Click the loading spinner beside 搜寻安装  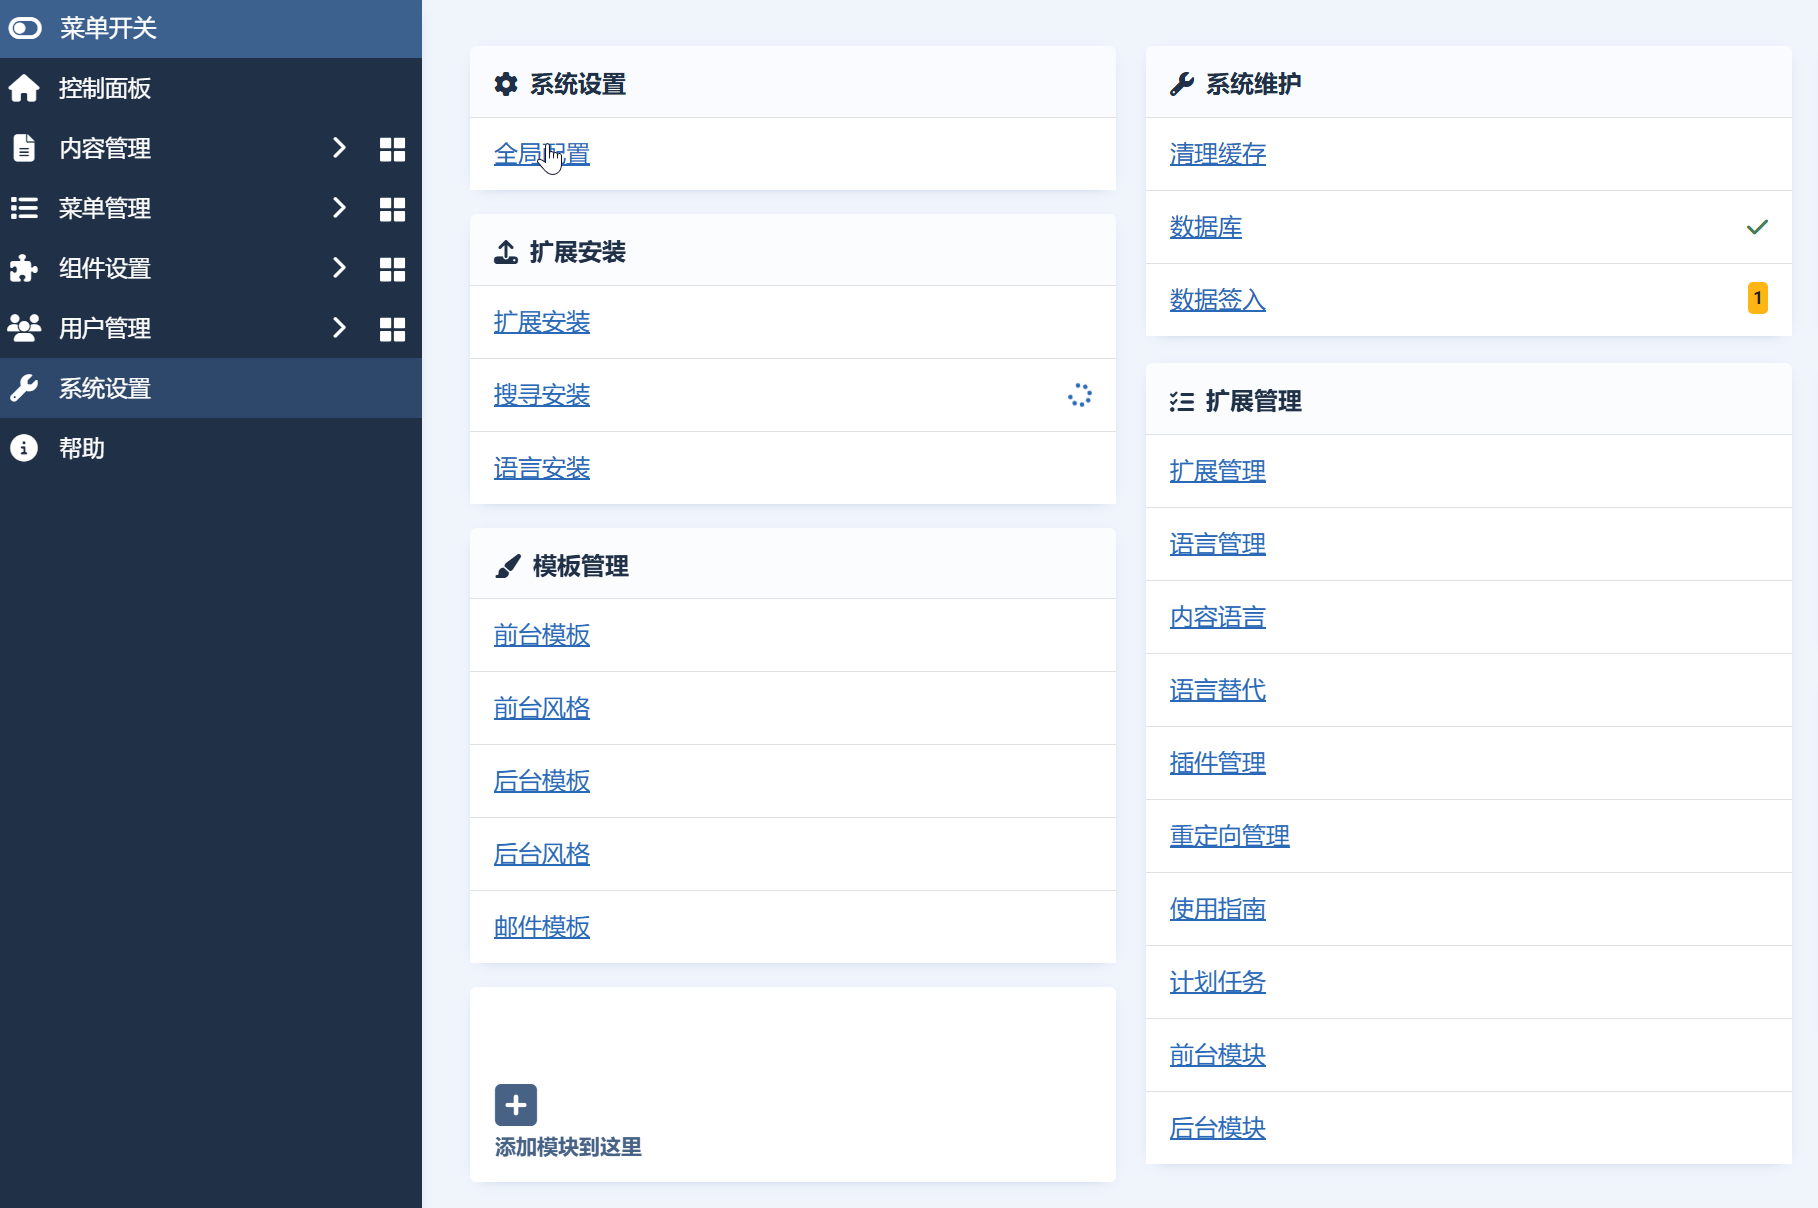coord(1080,395)
